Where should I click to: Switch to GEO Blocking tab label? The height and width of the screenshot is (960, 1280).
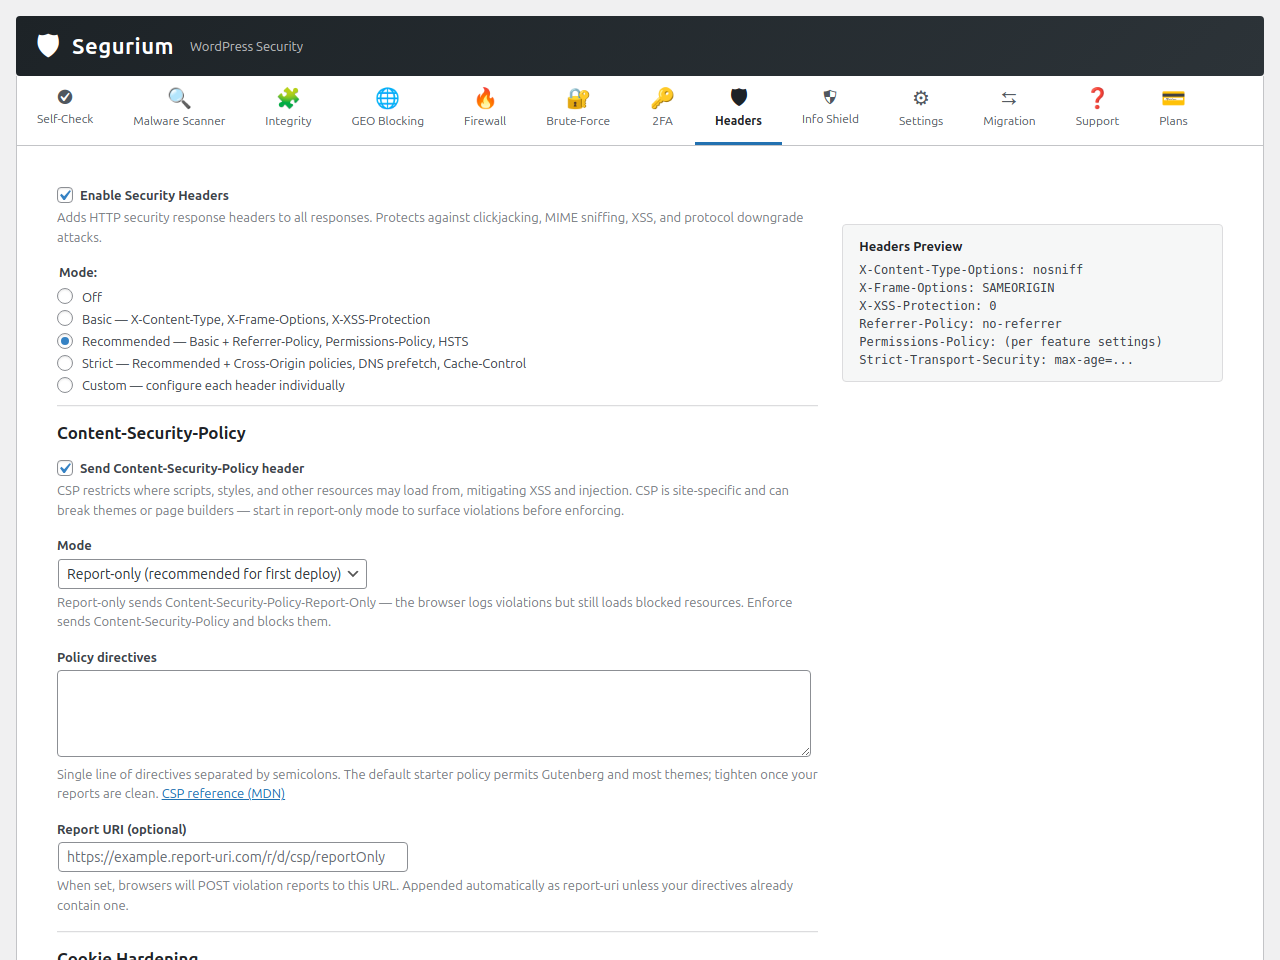tap(387, 121)
